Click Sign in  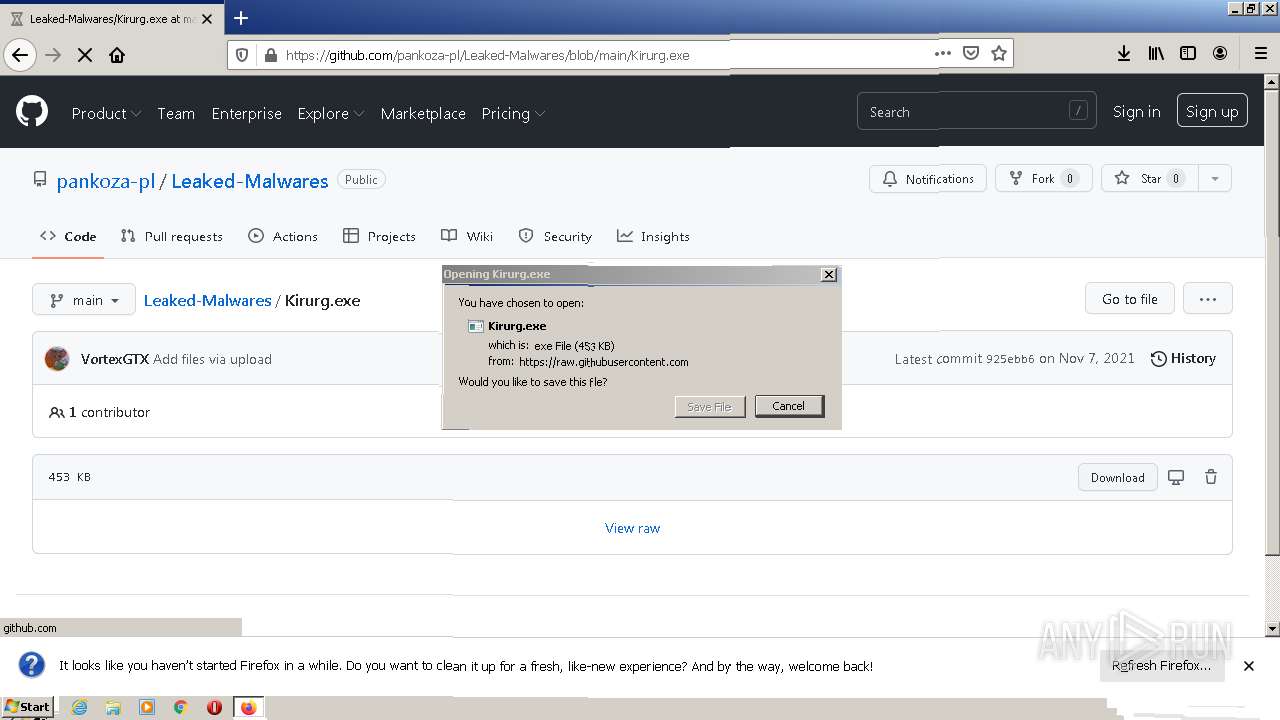(x=1137, y=112)
